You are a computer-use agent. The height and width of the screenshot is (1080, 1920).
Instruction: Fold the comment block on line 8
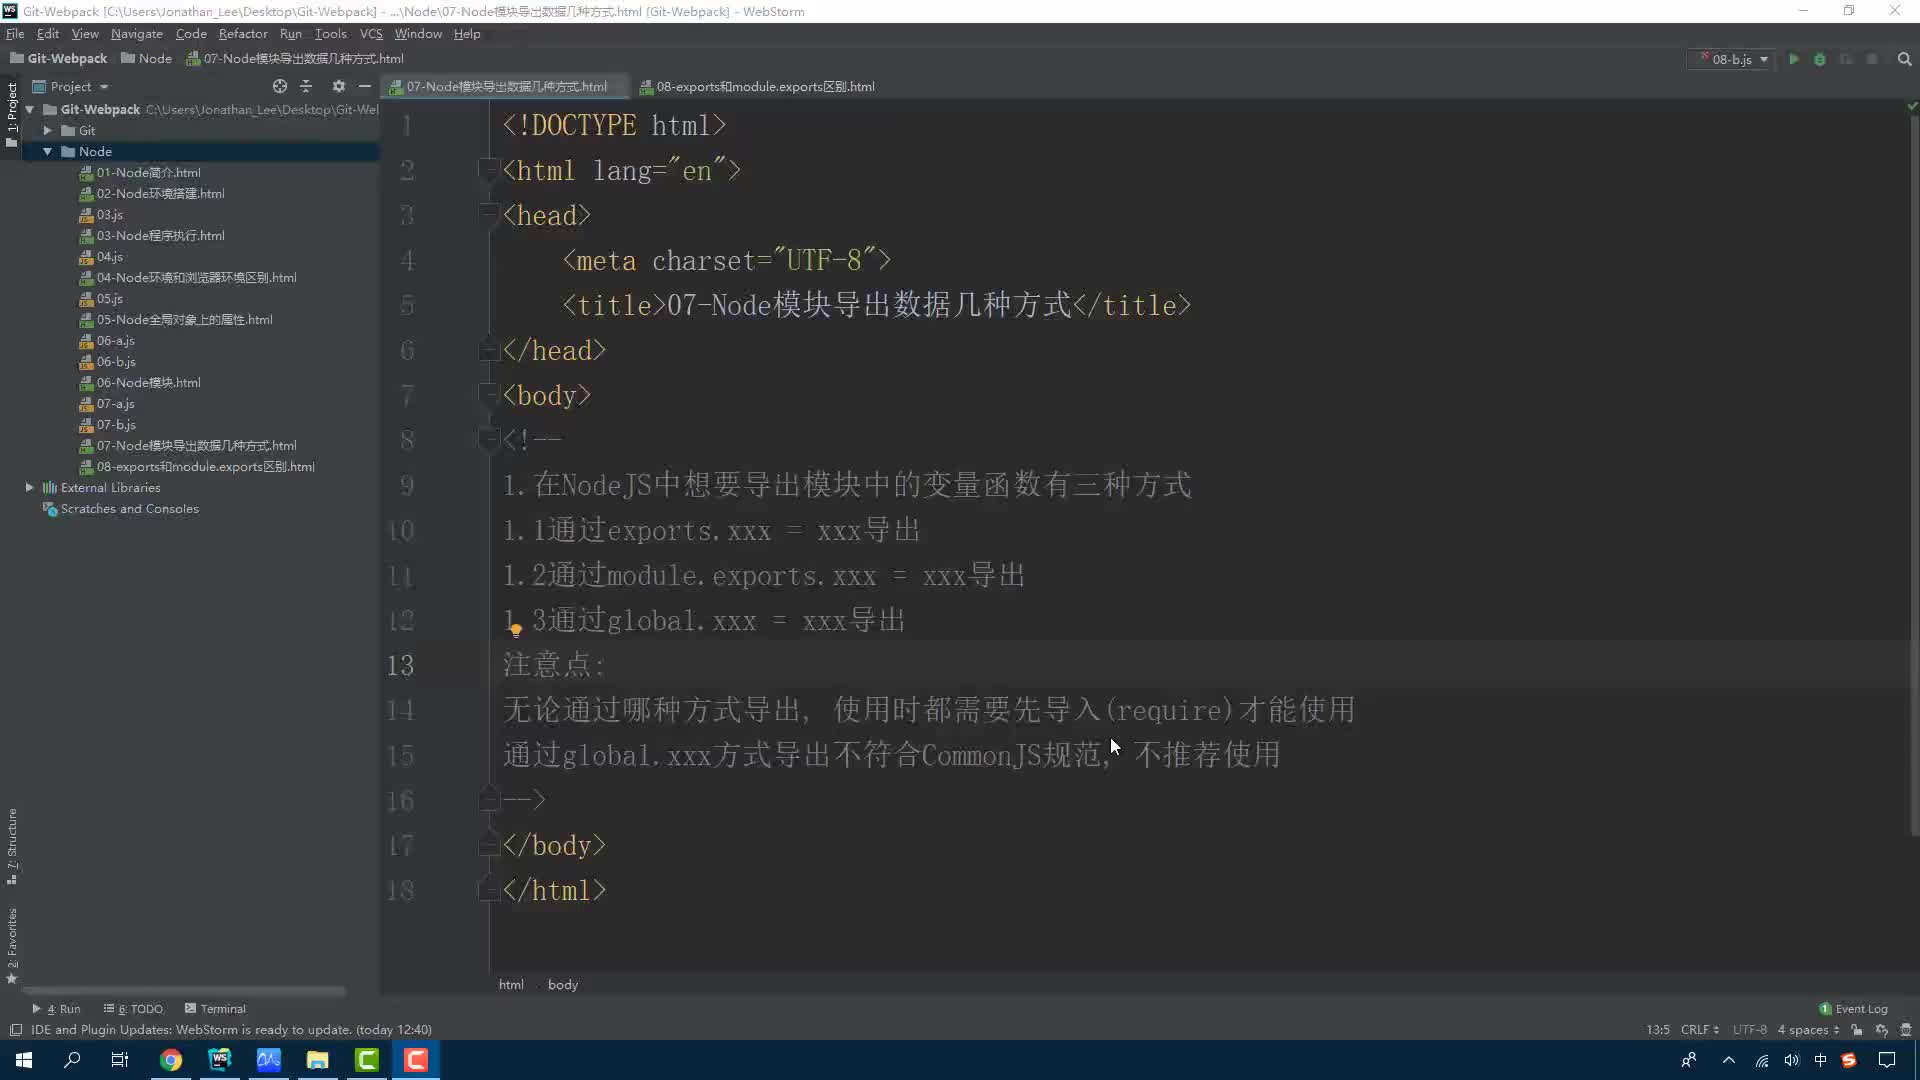pos(487,440)
